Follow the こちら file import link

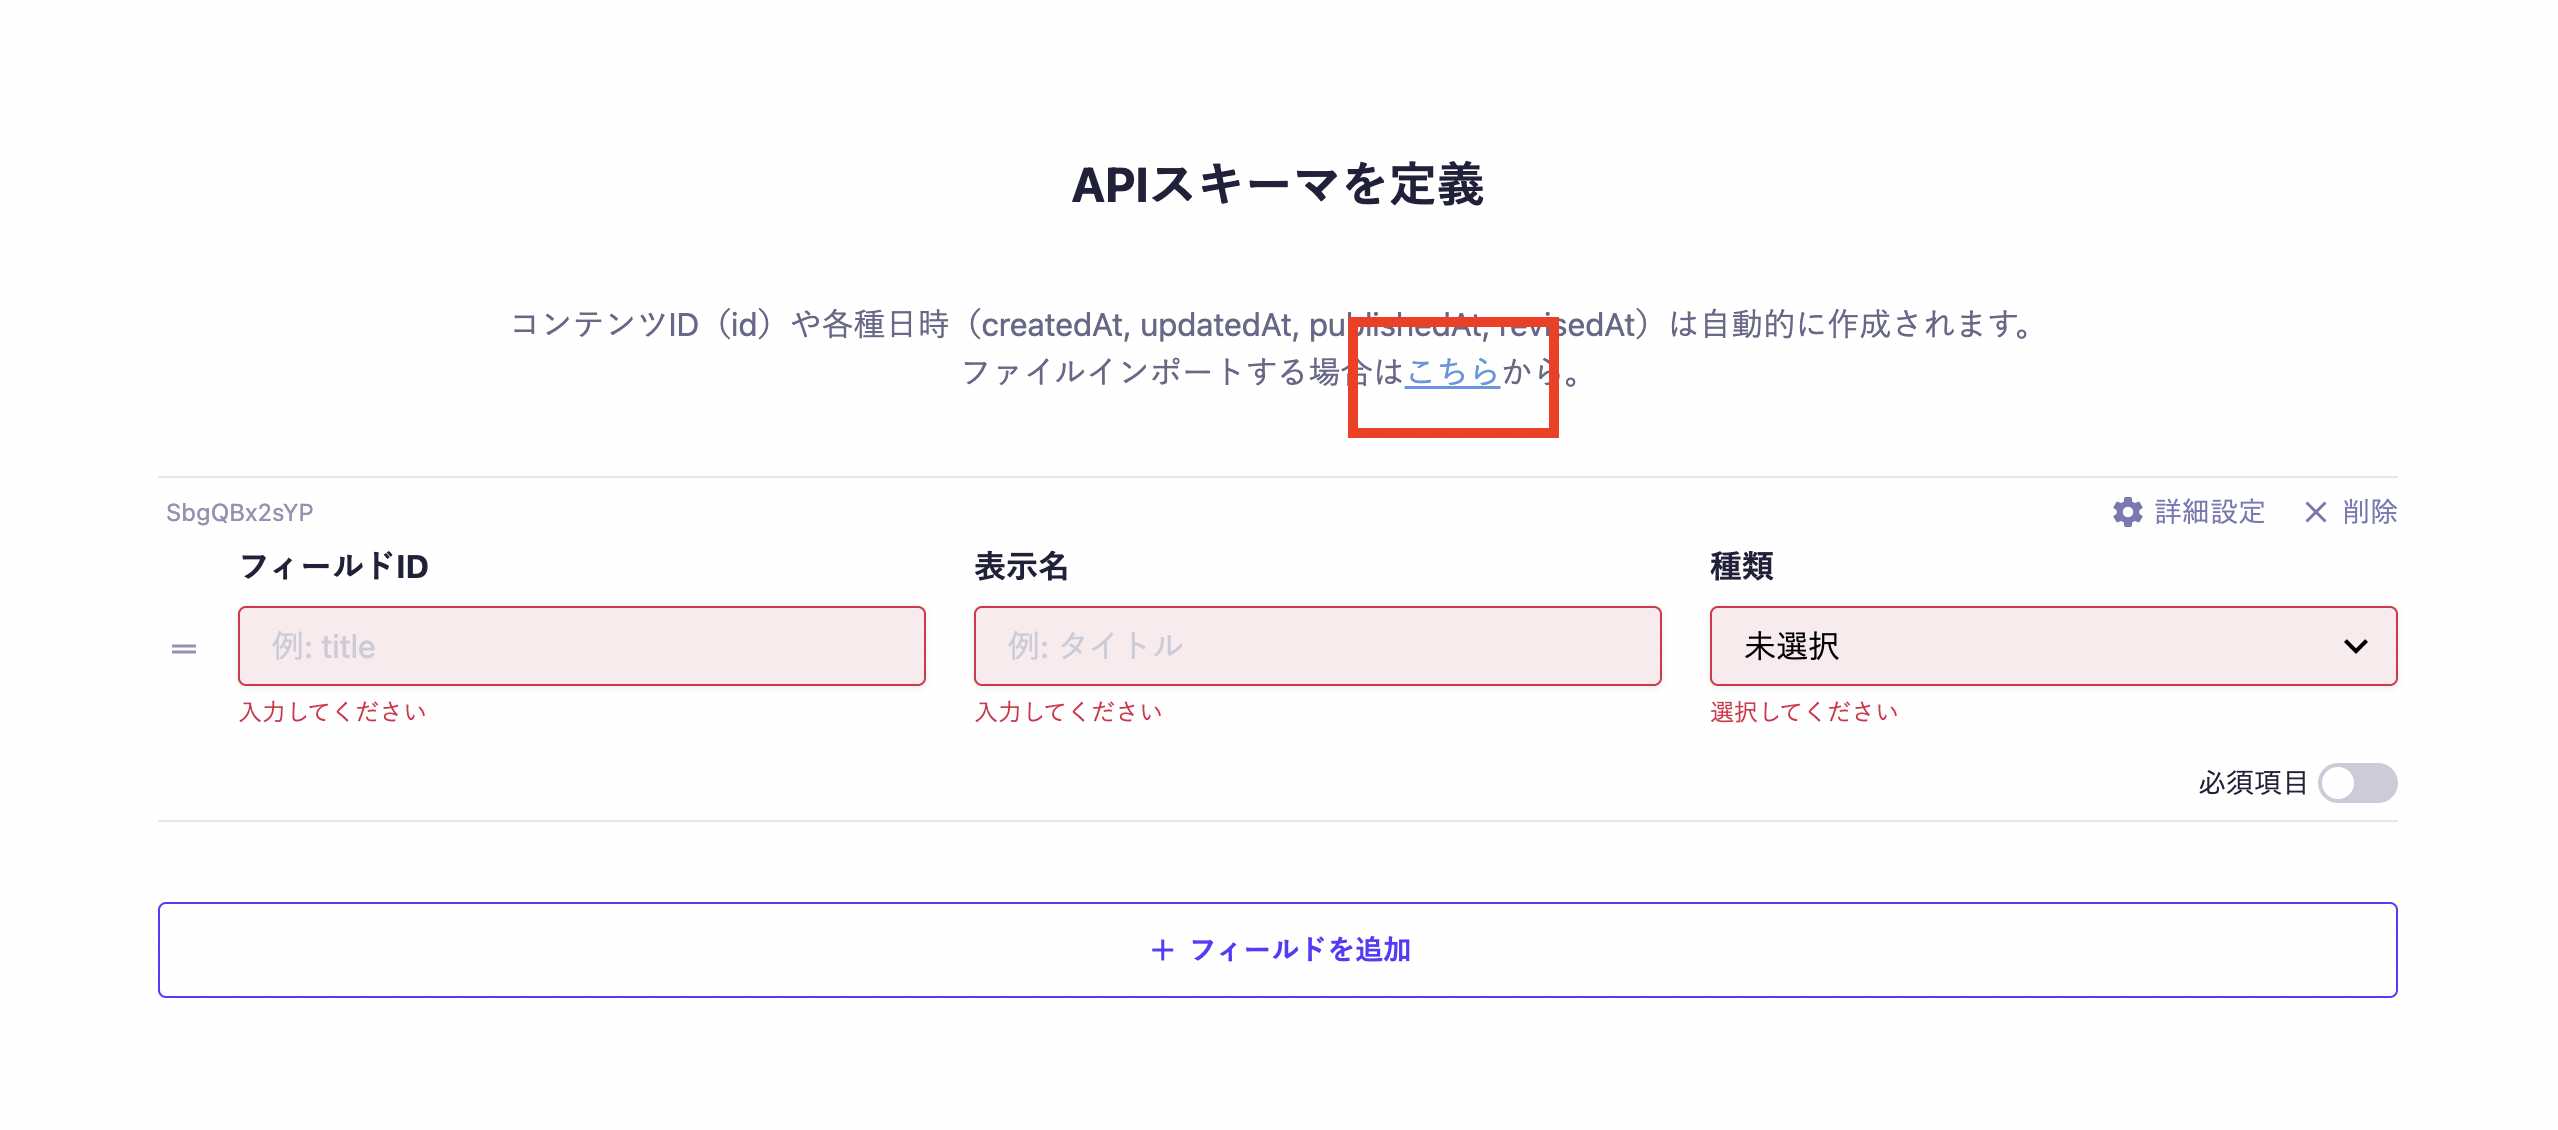point(1452,372)
